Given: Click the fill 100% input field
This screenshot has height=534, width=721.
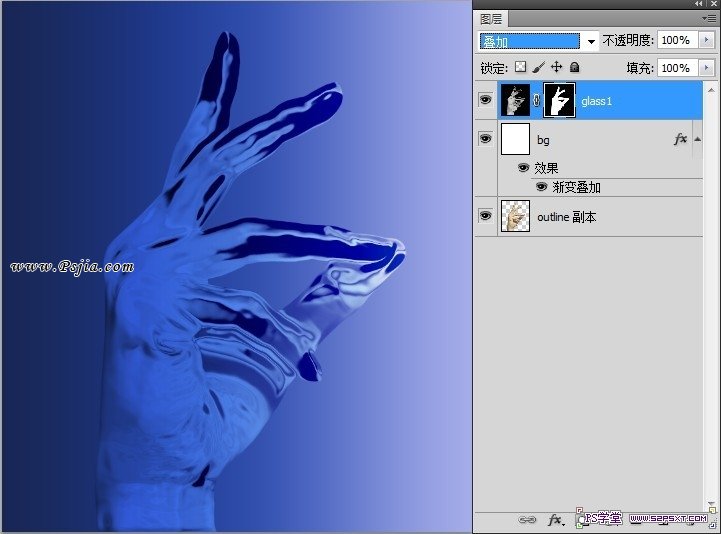Looking at the screenshot, I should [678, 68].
